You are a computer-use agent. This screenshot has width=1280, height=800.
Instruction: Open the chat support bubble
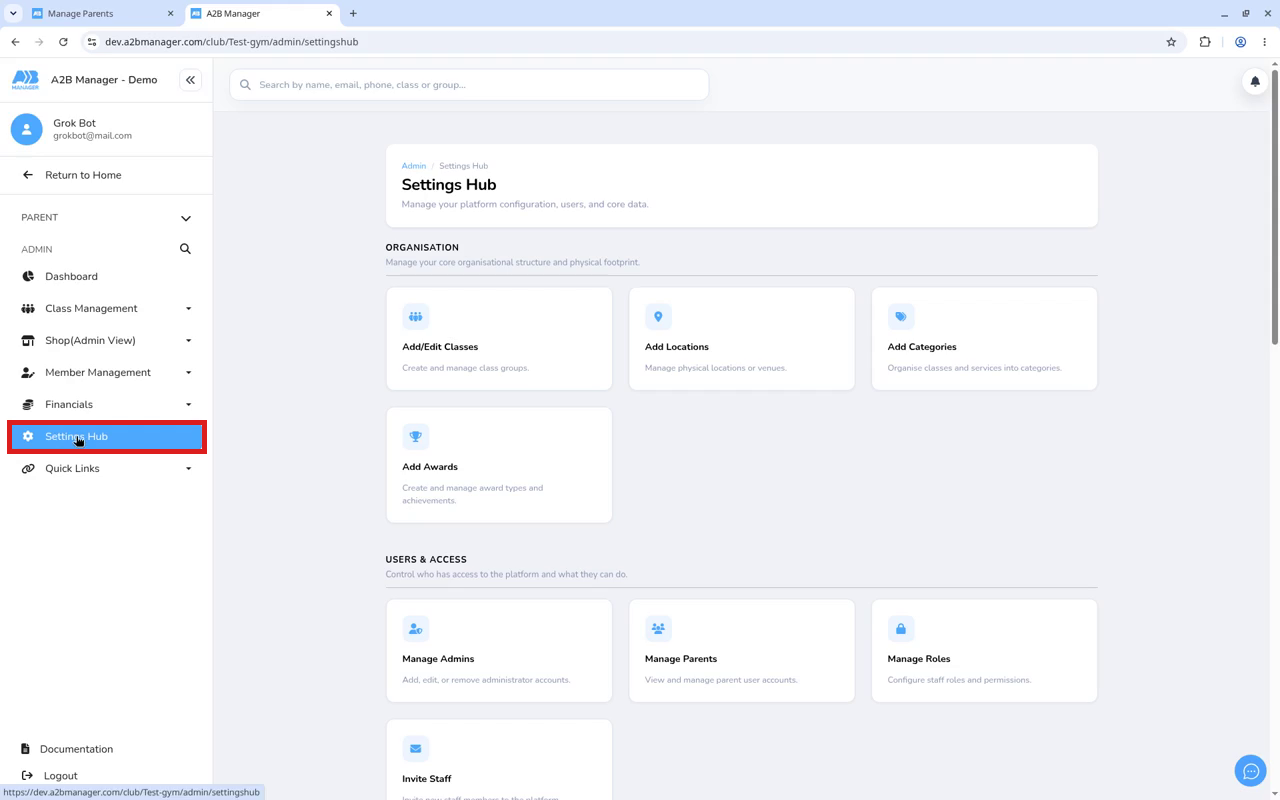tap(1251, 771)
